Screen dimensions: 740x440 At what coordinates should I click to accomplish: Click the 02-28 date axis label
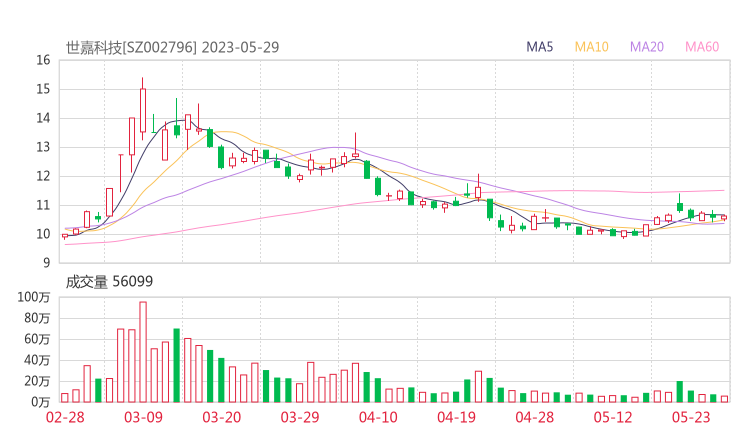coord(65,417)
